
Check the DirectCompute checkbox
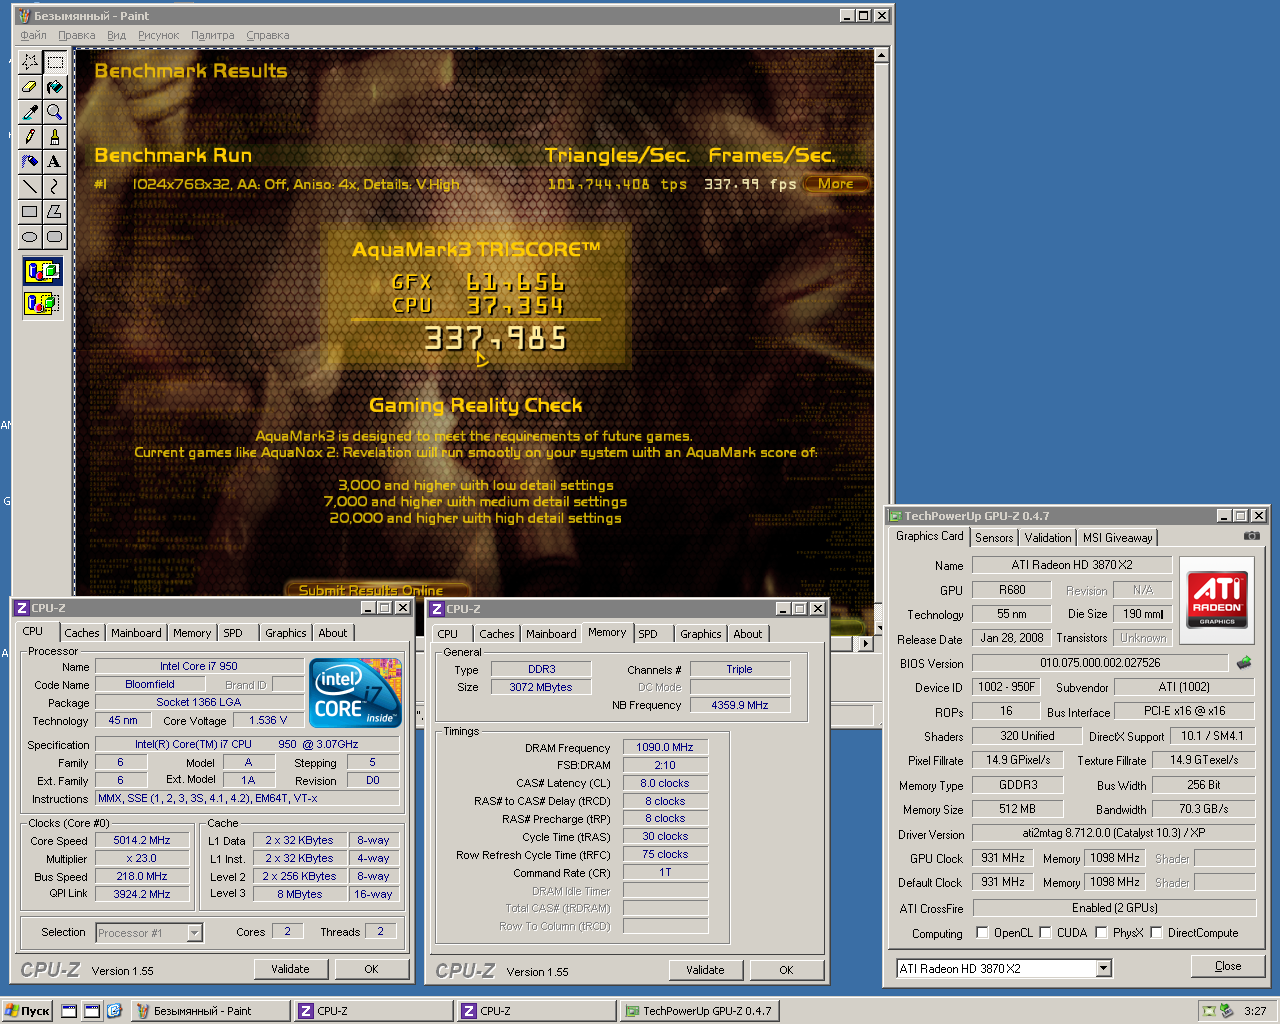pos(1156,933)
